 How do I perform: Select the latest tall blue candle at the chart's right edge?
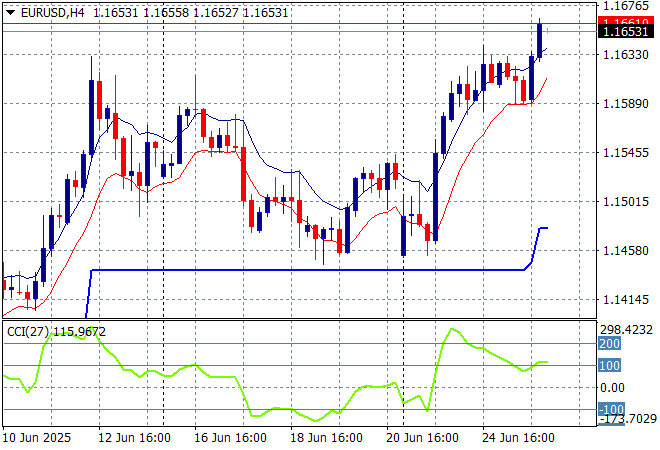(540, 40)
